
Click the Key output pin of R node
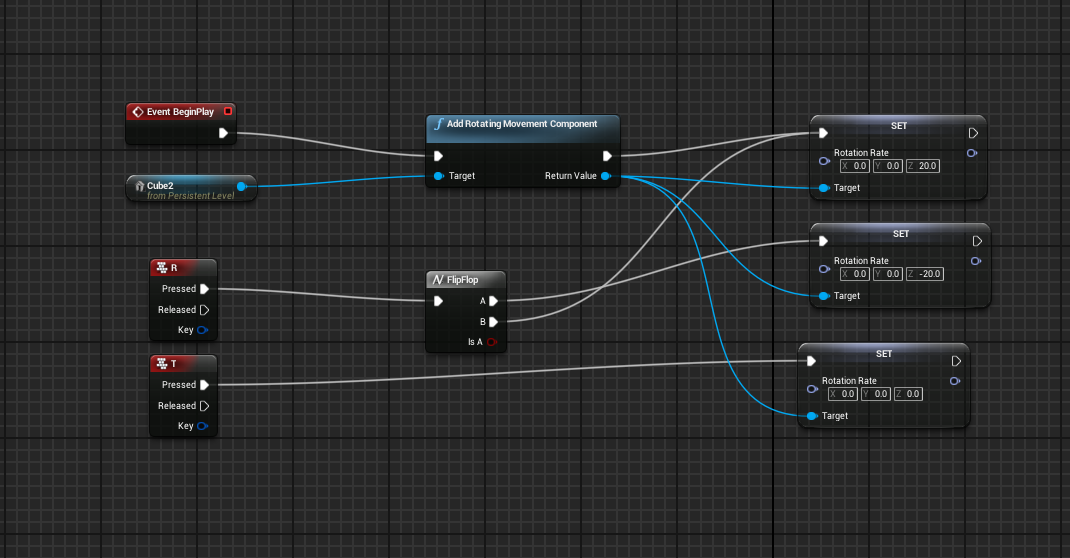point(203,330)
